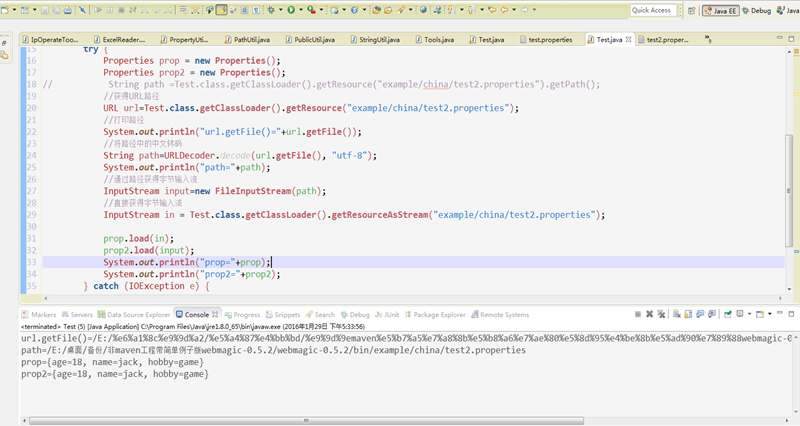Viewport: 800px width, 426px height.
Task: Open the JUnit view tab
Action: point(387,315)
